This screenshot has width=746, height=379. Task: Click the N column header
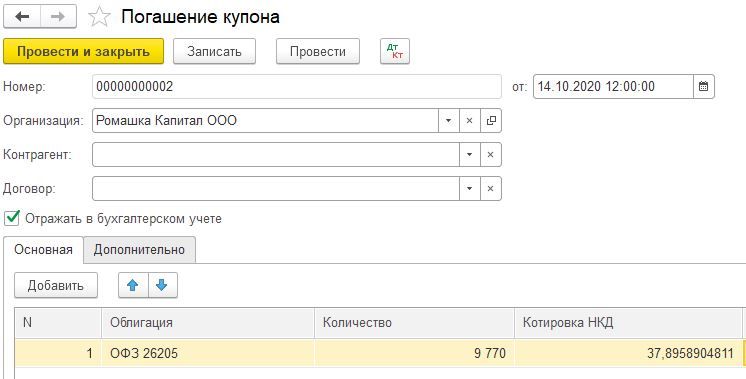tap(58, 323)
